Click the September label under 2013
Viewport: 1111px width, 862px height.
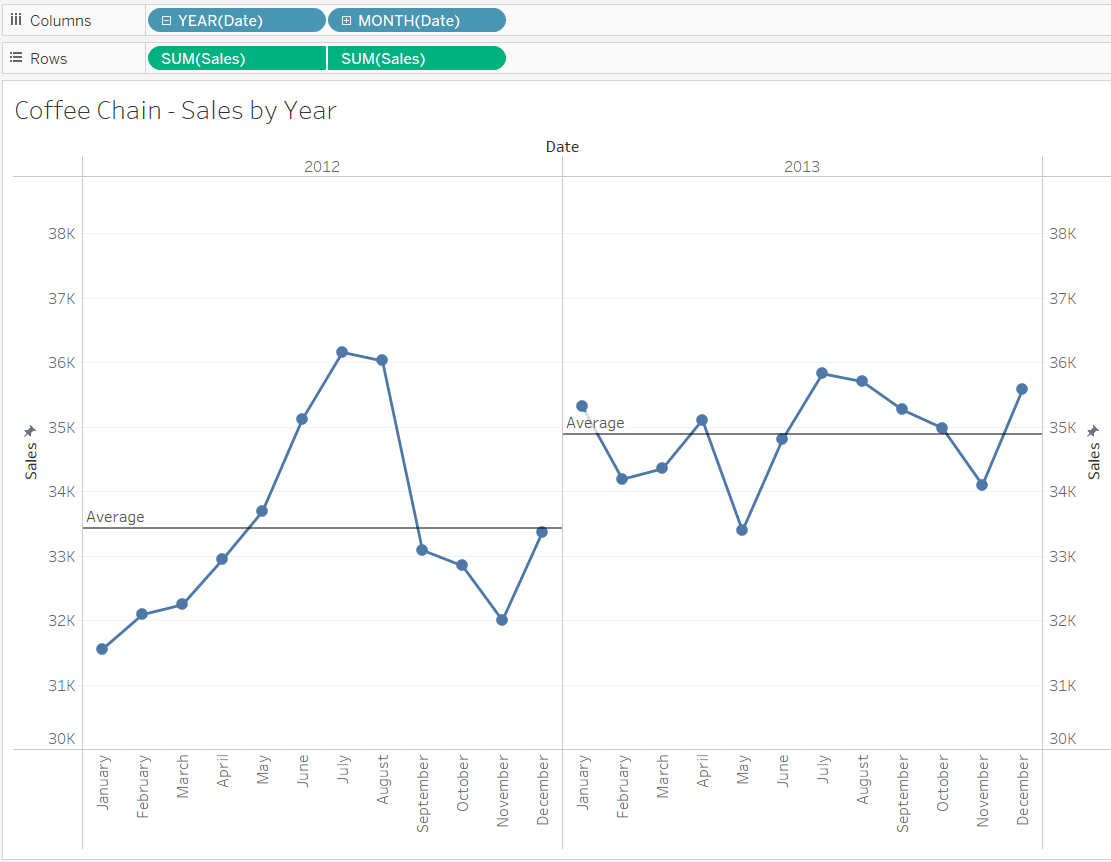coord(903,793)
